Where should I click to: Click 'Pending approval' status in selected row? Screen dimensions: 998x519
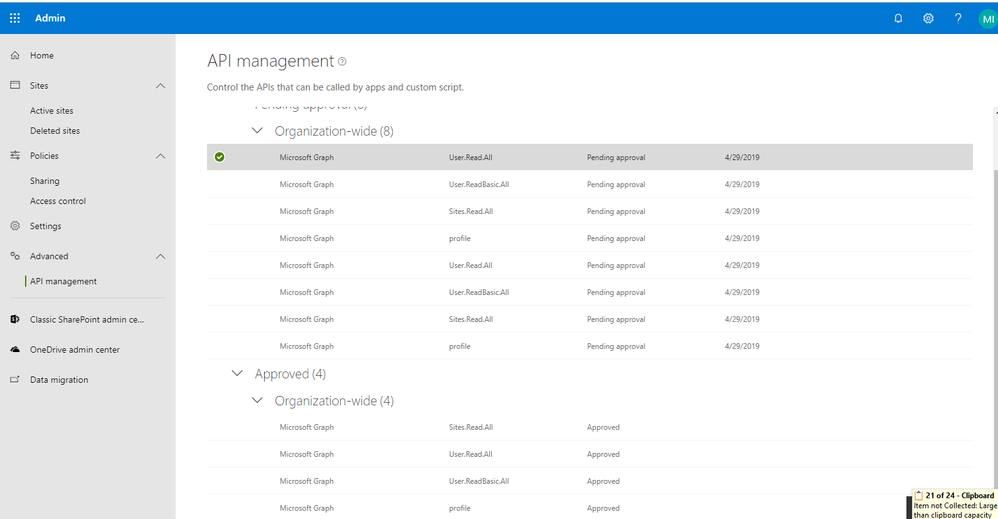[615, 157]
